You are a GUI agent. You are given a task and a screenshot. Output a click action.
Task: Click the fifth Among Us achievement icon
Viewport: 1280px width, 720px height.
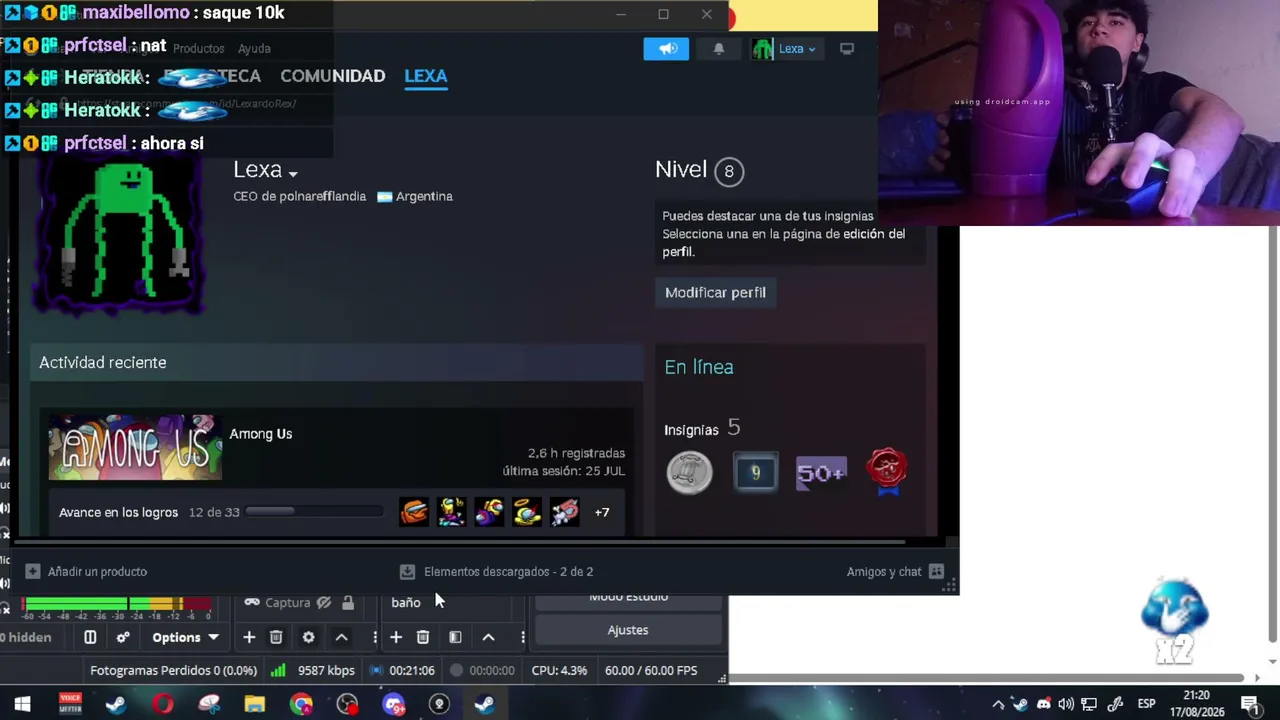coord(565,512)
